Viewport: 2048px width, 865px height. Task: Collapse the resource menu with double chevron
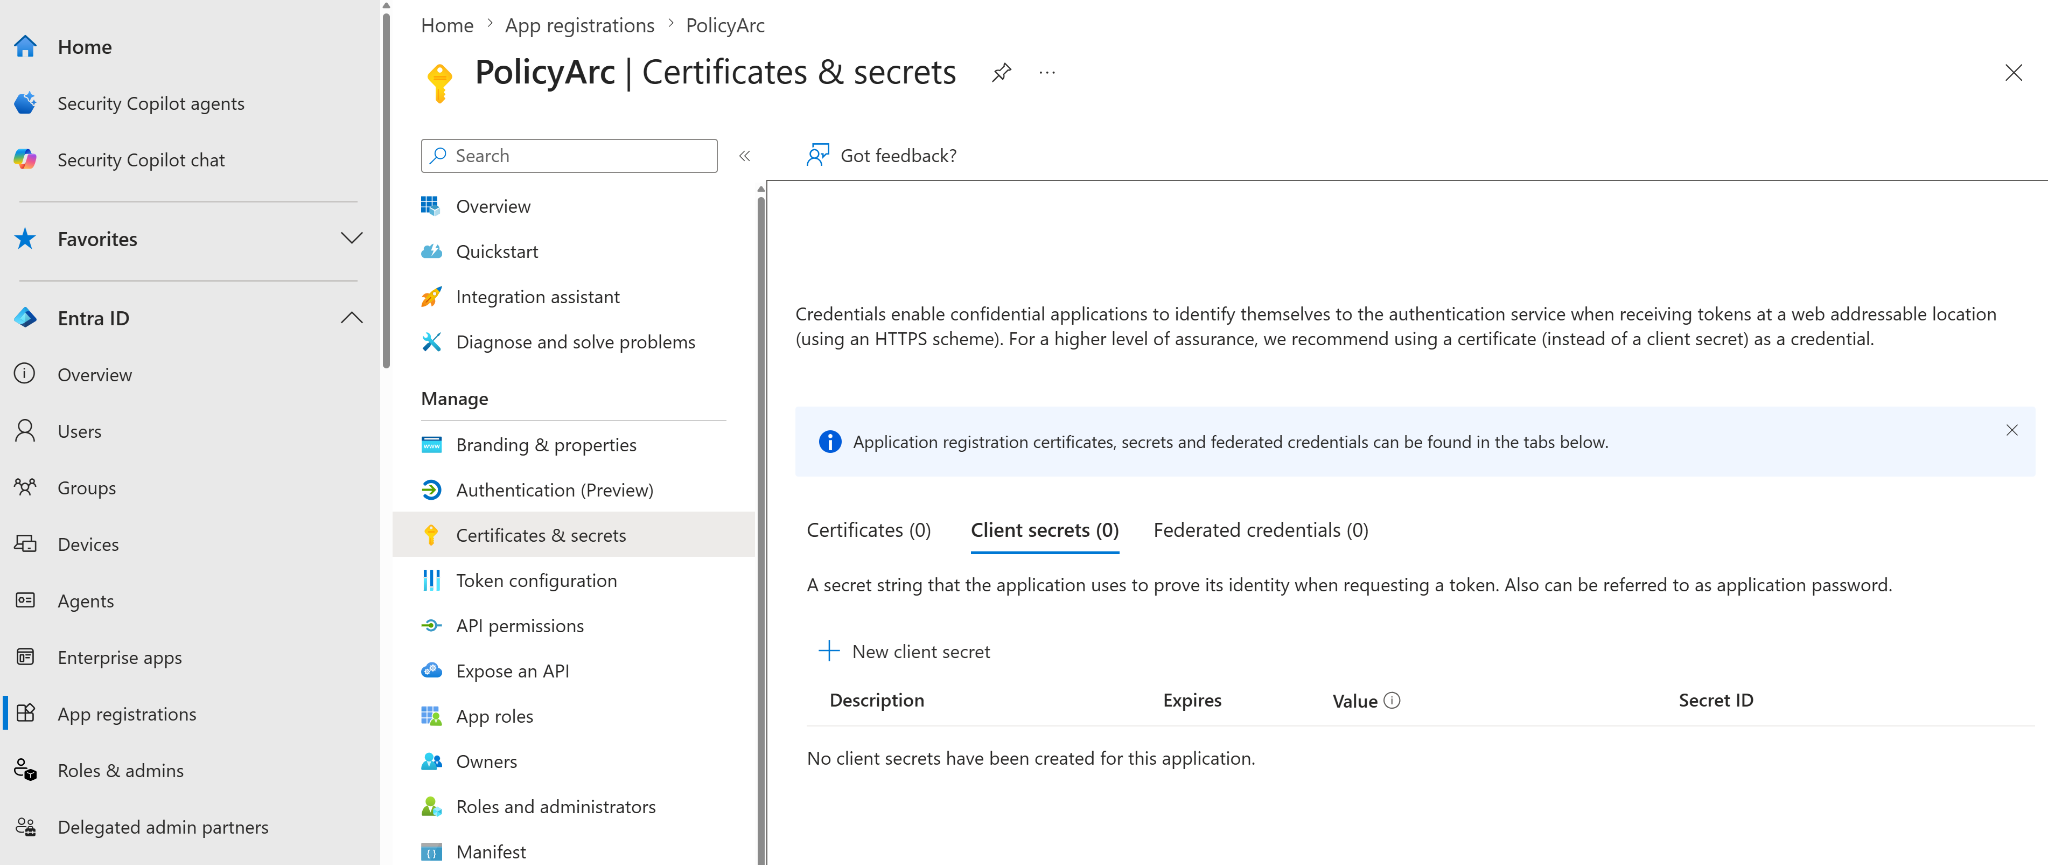tap(744, 155)
